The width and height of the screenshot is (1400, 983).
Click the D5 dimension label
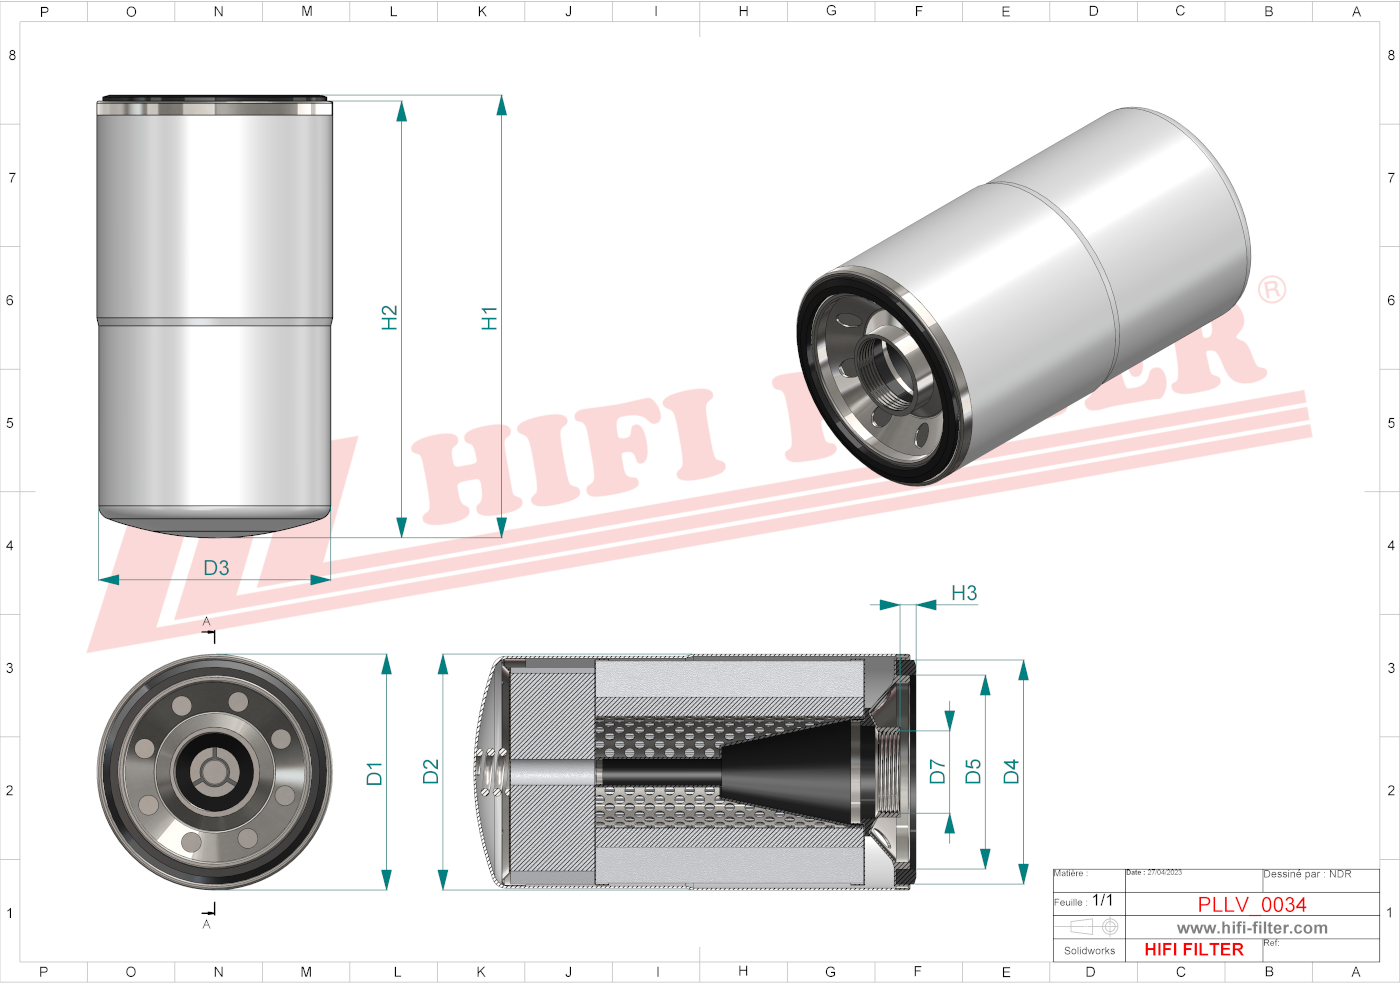(973, 771)
